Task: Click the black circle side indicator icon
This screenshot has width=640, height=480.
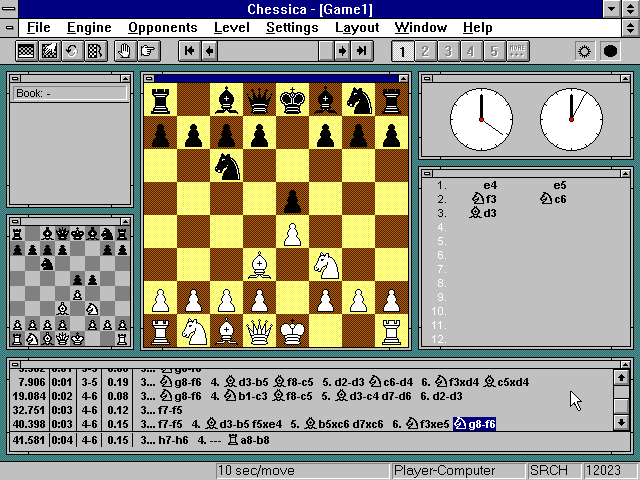Action: (x=610, y=51)
